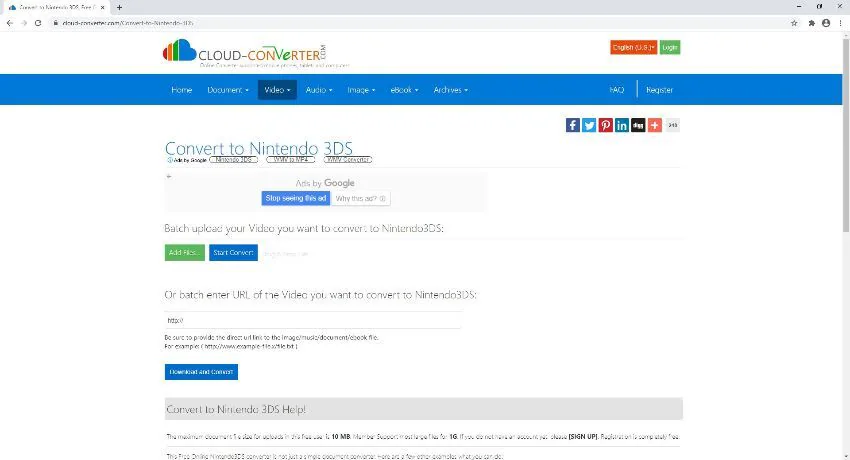Share page on Digg

[638, 125]
